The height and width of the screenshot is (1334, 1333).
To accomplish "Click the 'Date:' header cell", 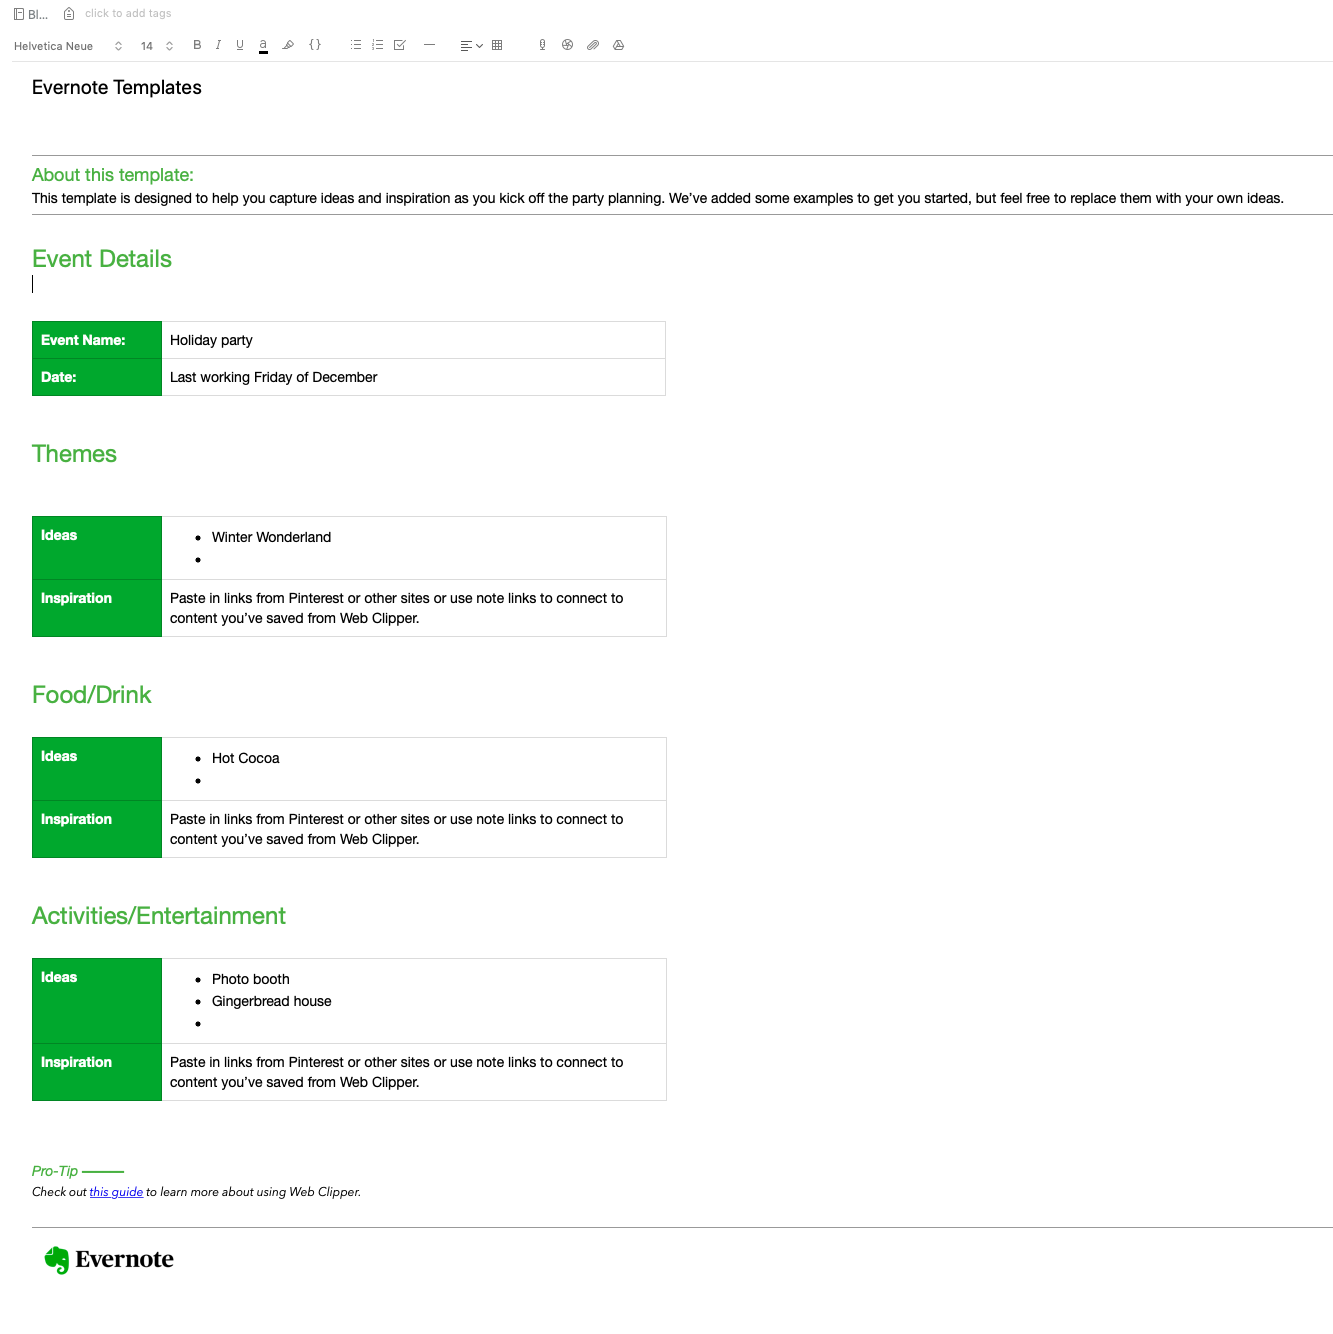I will point(97,377).
